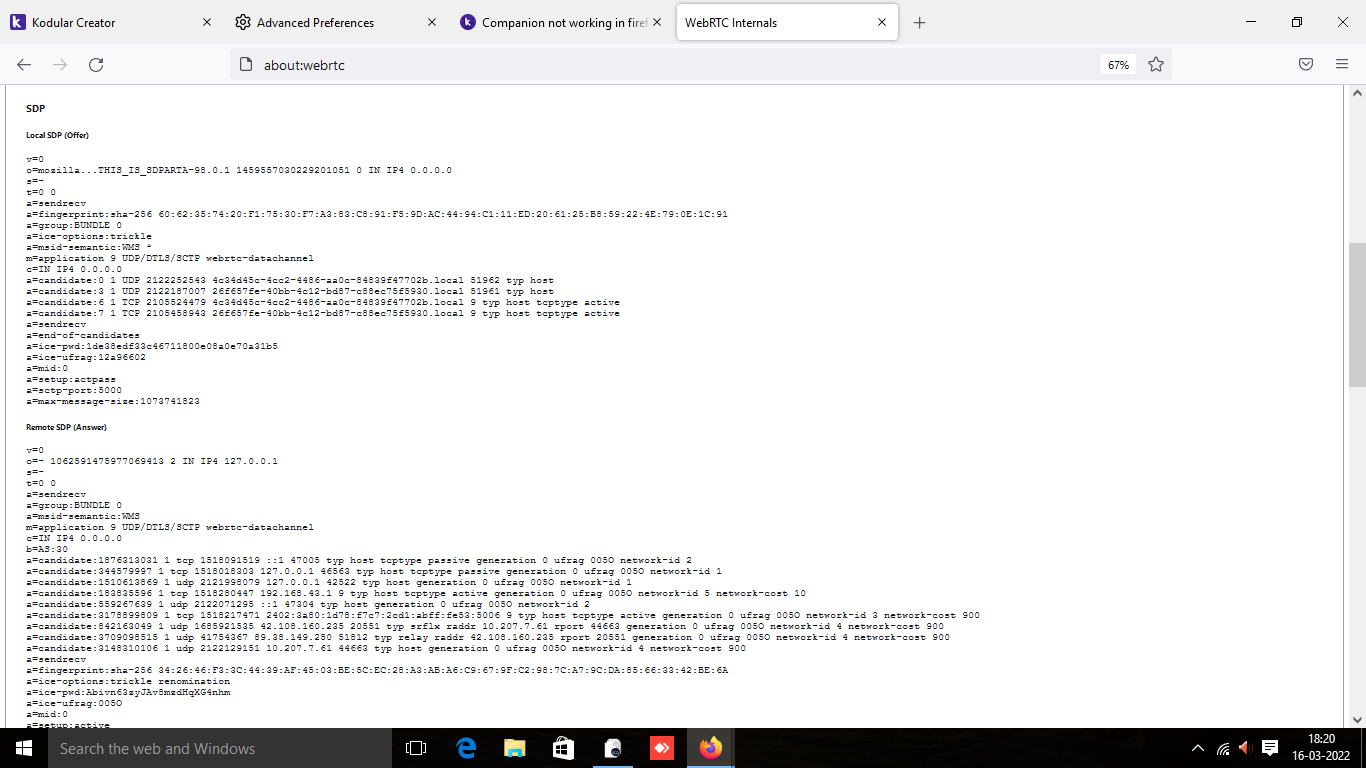Open the network status tray icon

point(1222,748)
